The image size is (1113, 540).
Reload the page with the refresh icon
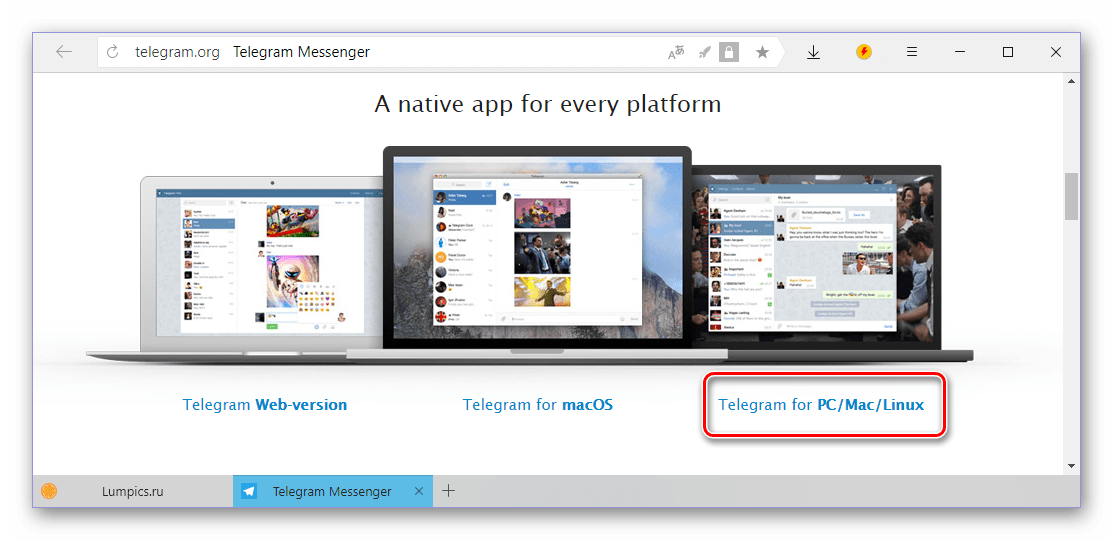pyautogui.click(x=113, y=52)
